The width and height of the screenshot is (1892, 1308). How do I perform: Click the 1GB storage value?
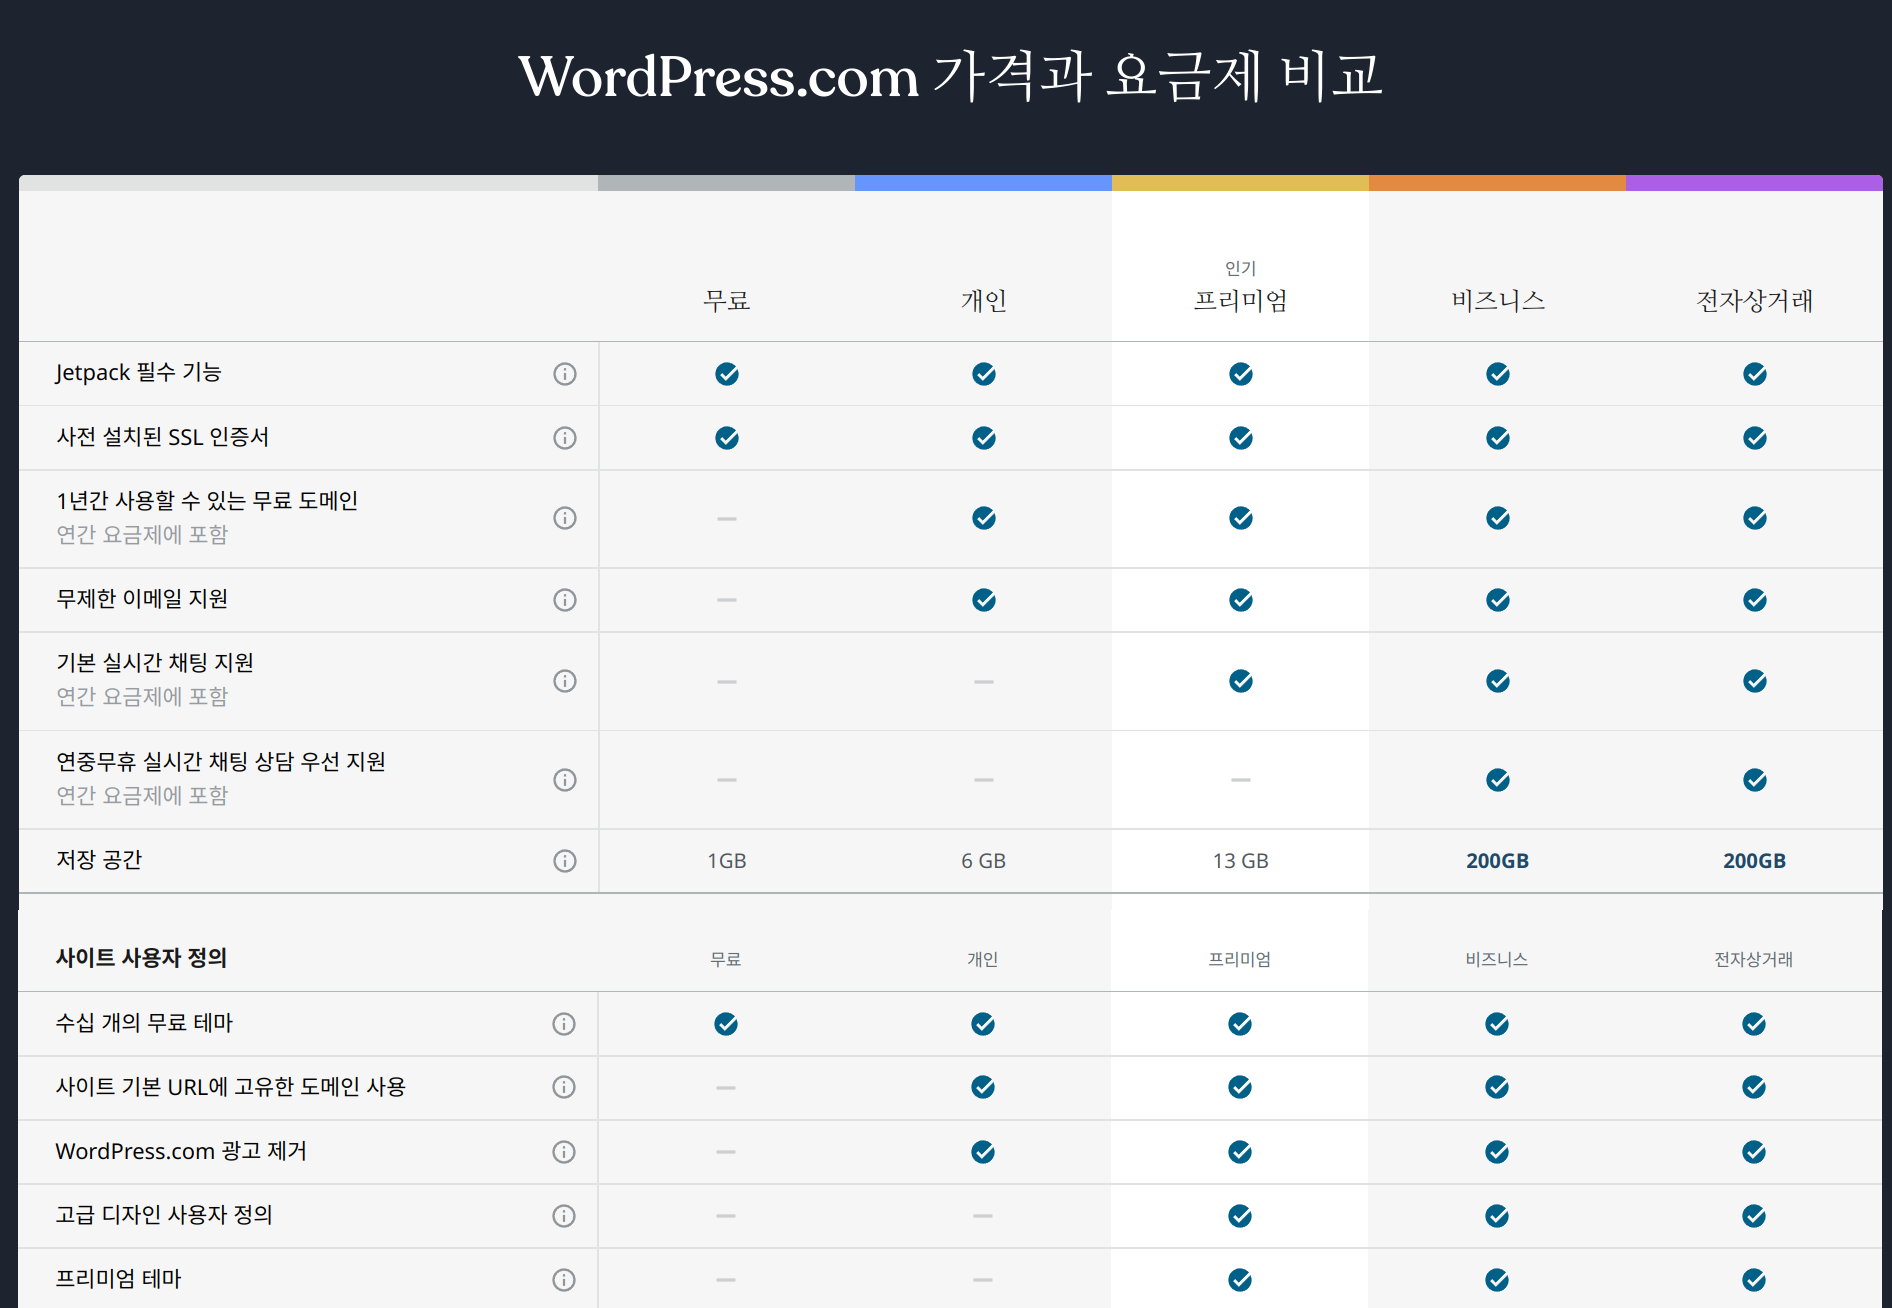[727, 861]
